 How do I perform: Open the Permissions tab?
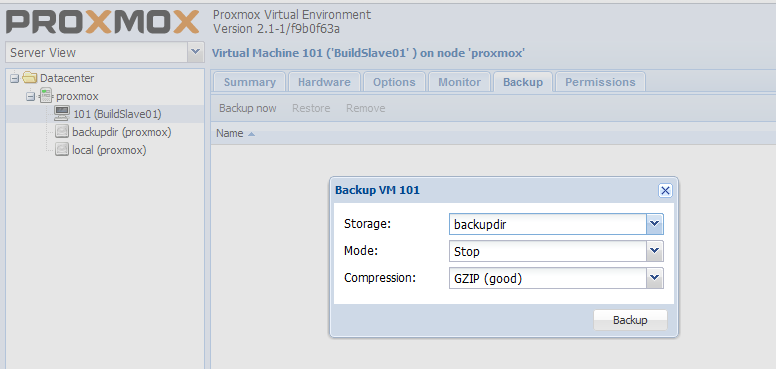(600, 82)
